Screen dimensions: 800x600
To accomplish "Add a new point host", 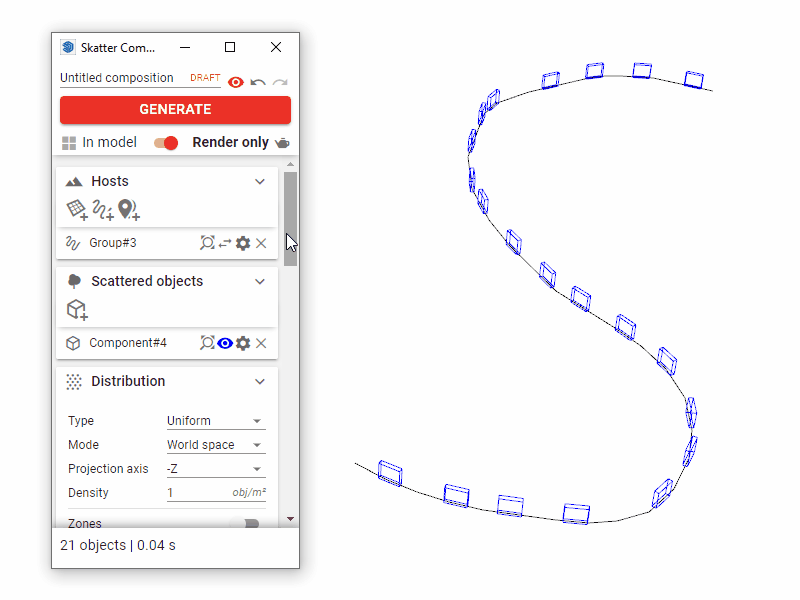I will pos(128,210).
